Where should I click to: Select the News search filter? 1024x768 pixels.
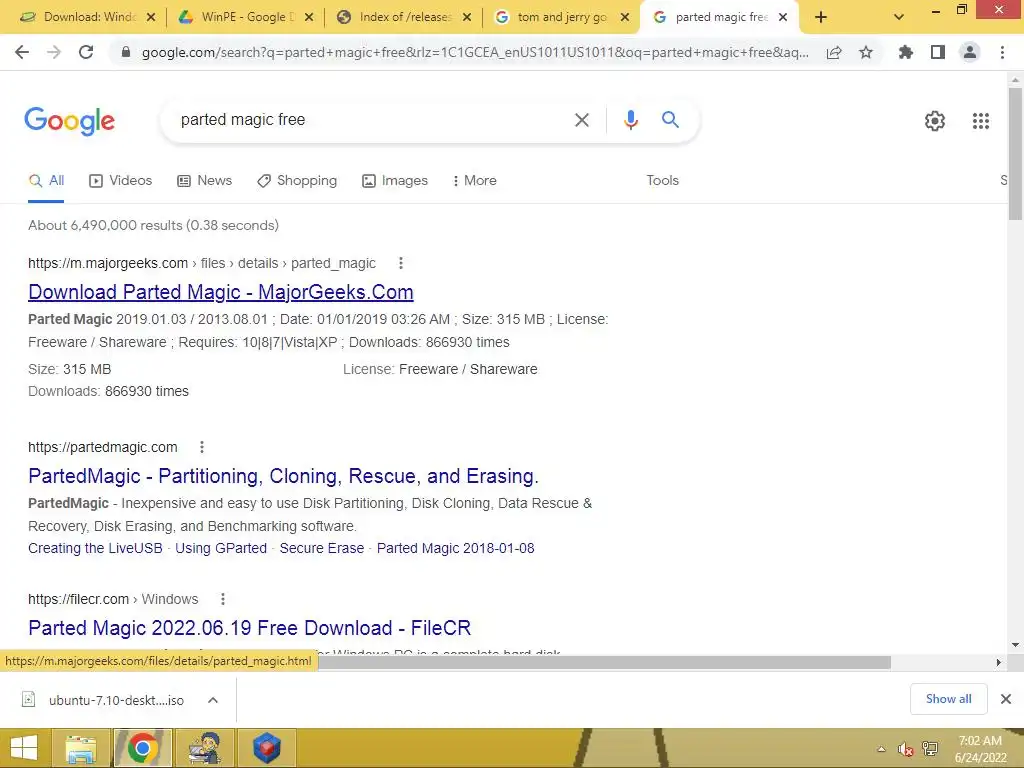[x=204, y=181]
